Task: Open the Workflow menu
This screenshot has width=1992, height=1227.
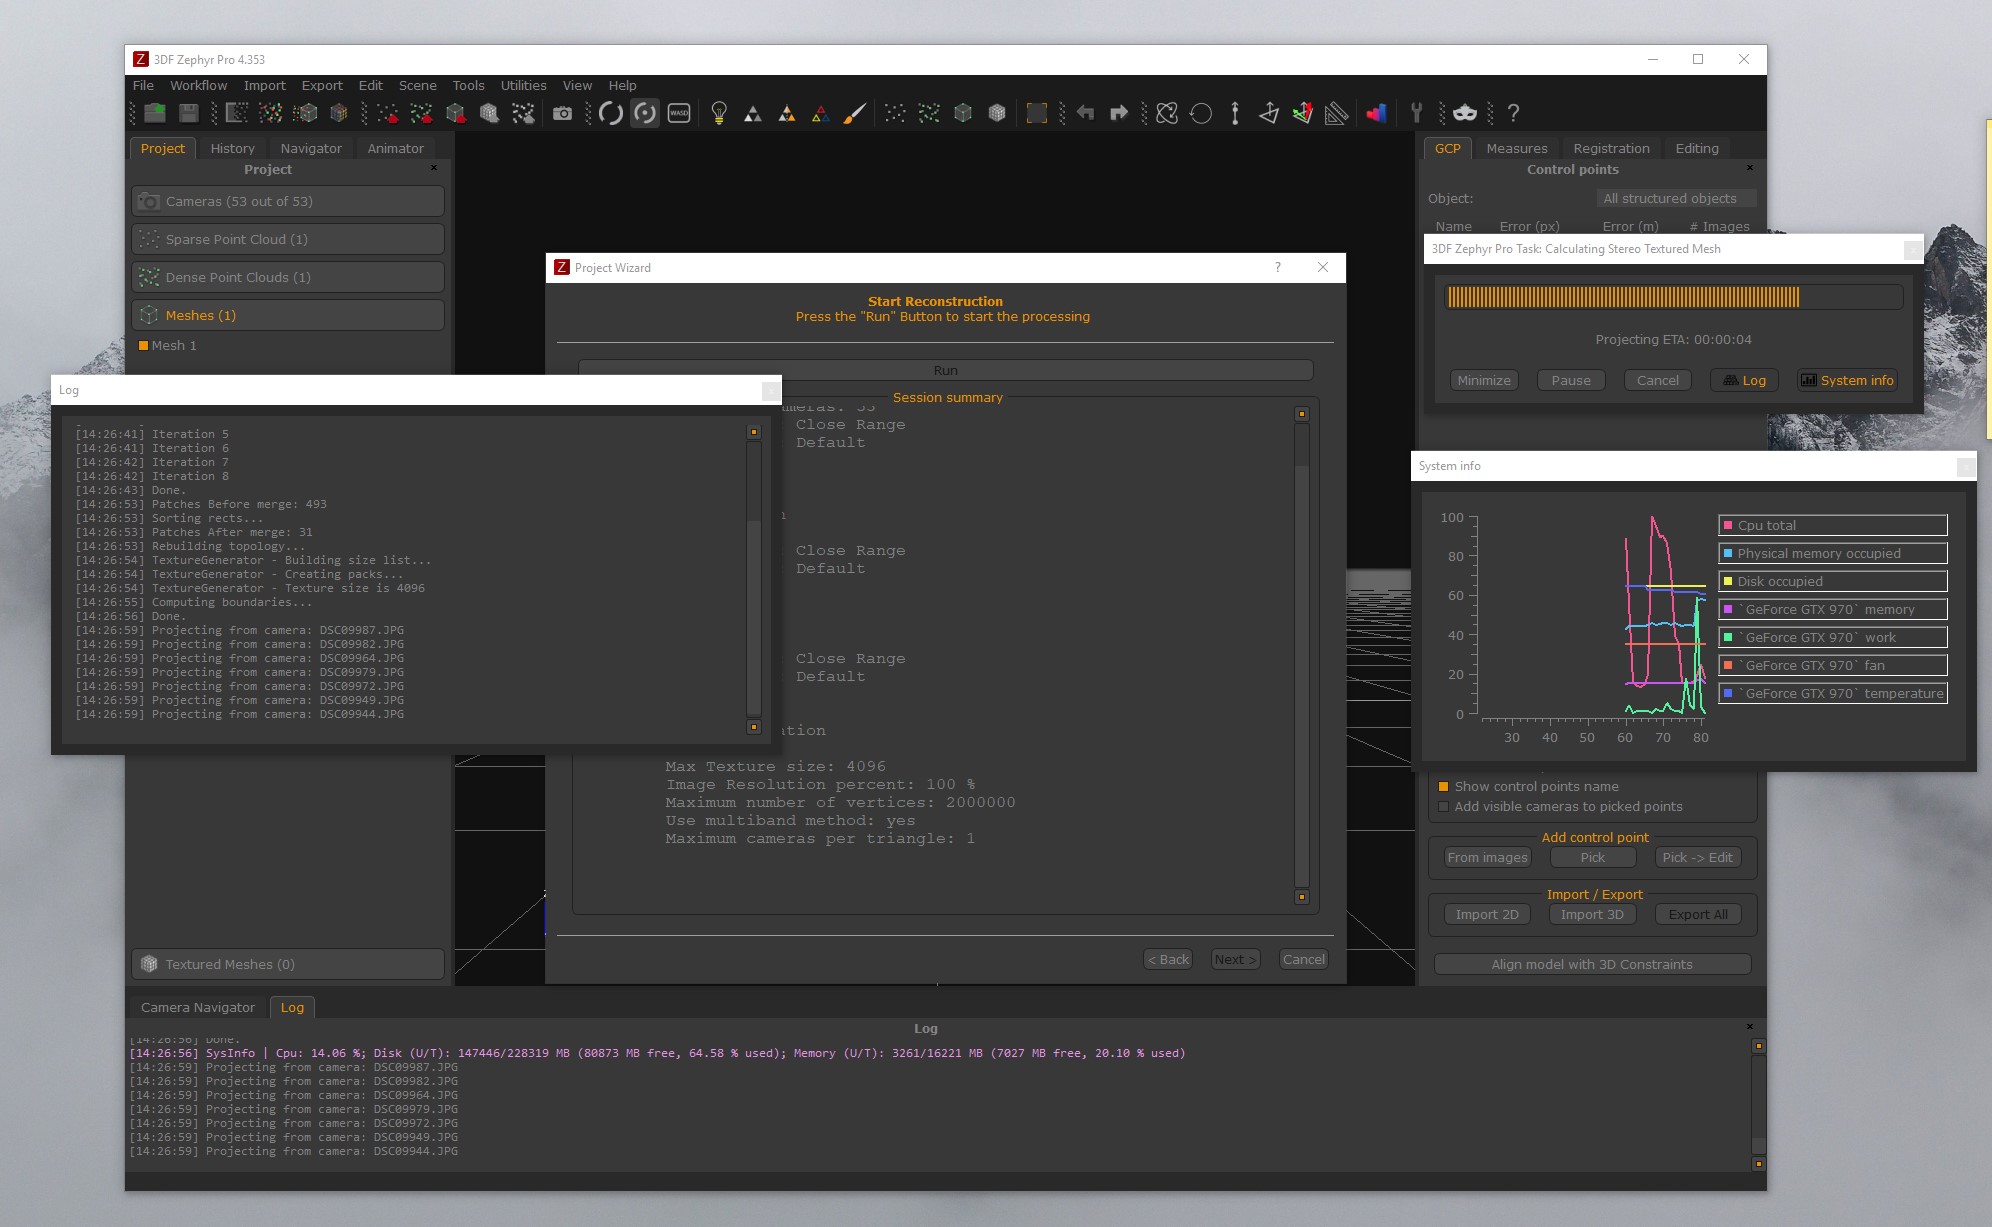Action: pos(198,86)
